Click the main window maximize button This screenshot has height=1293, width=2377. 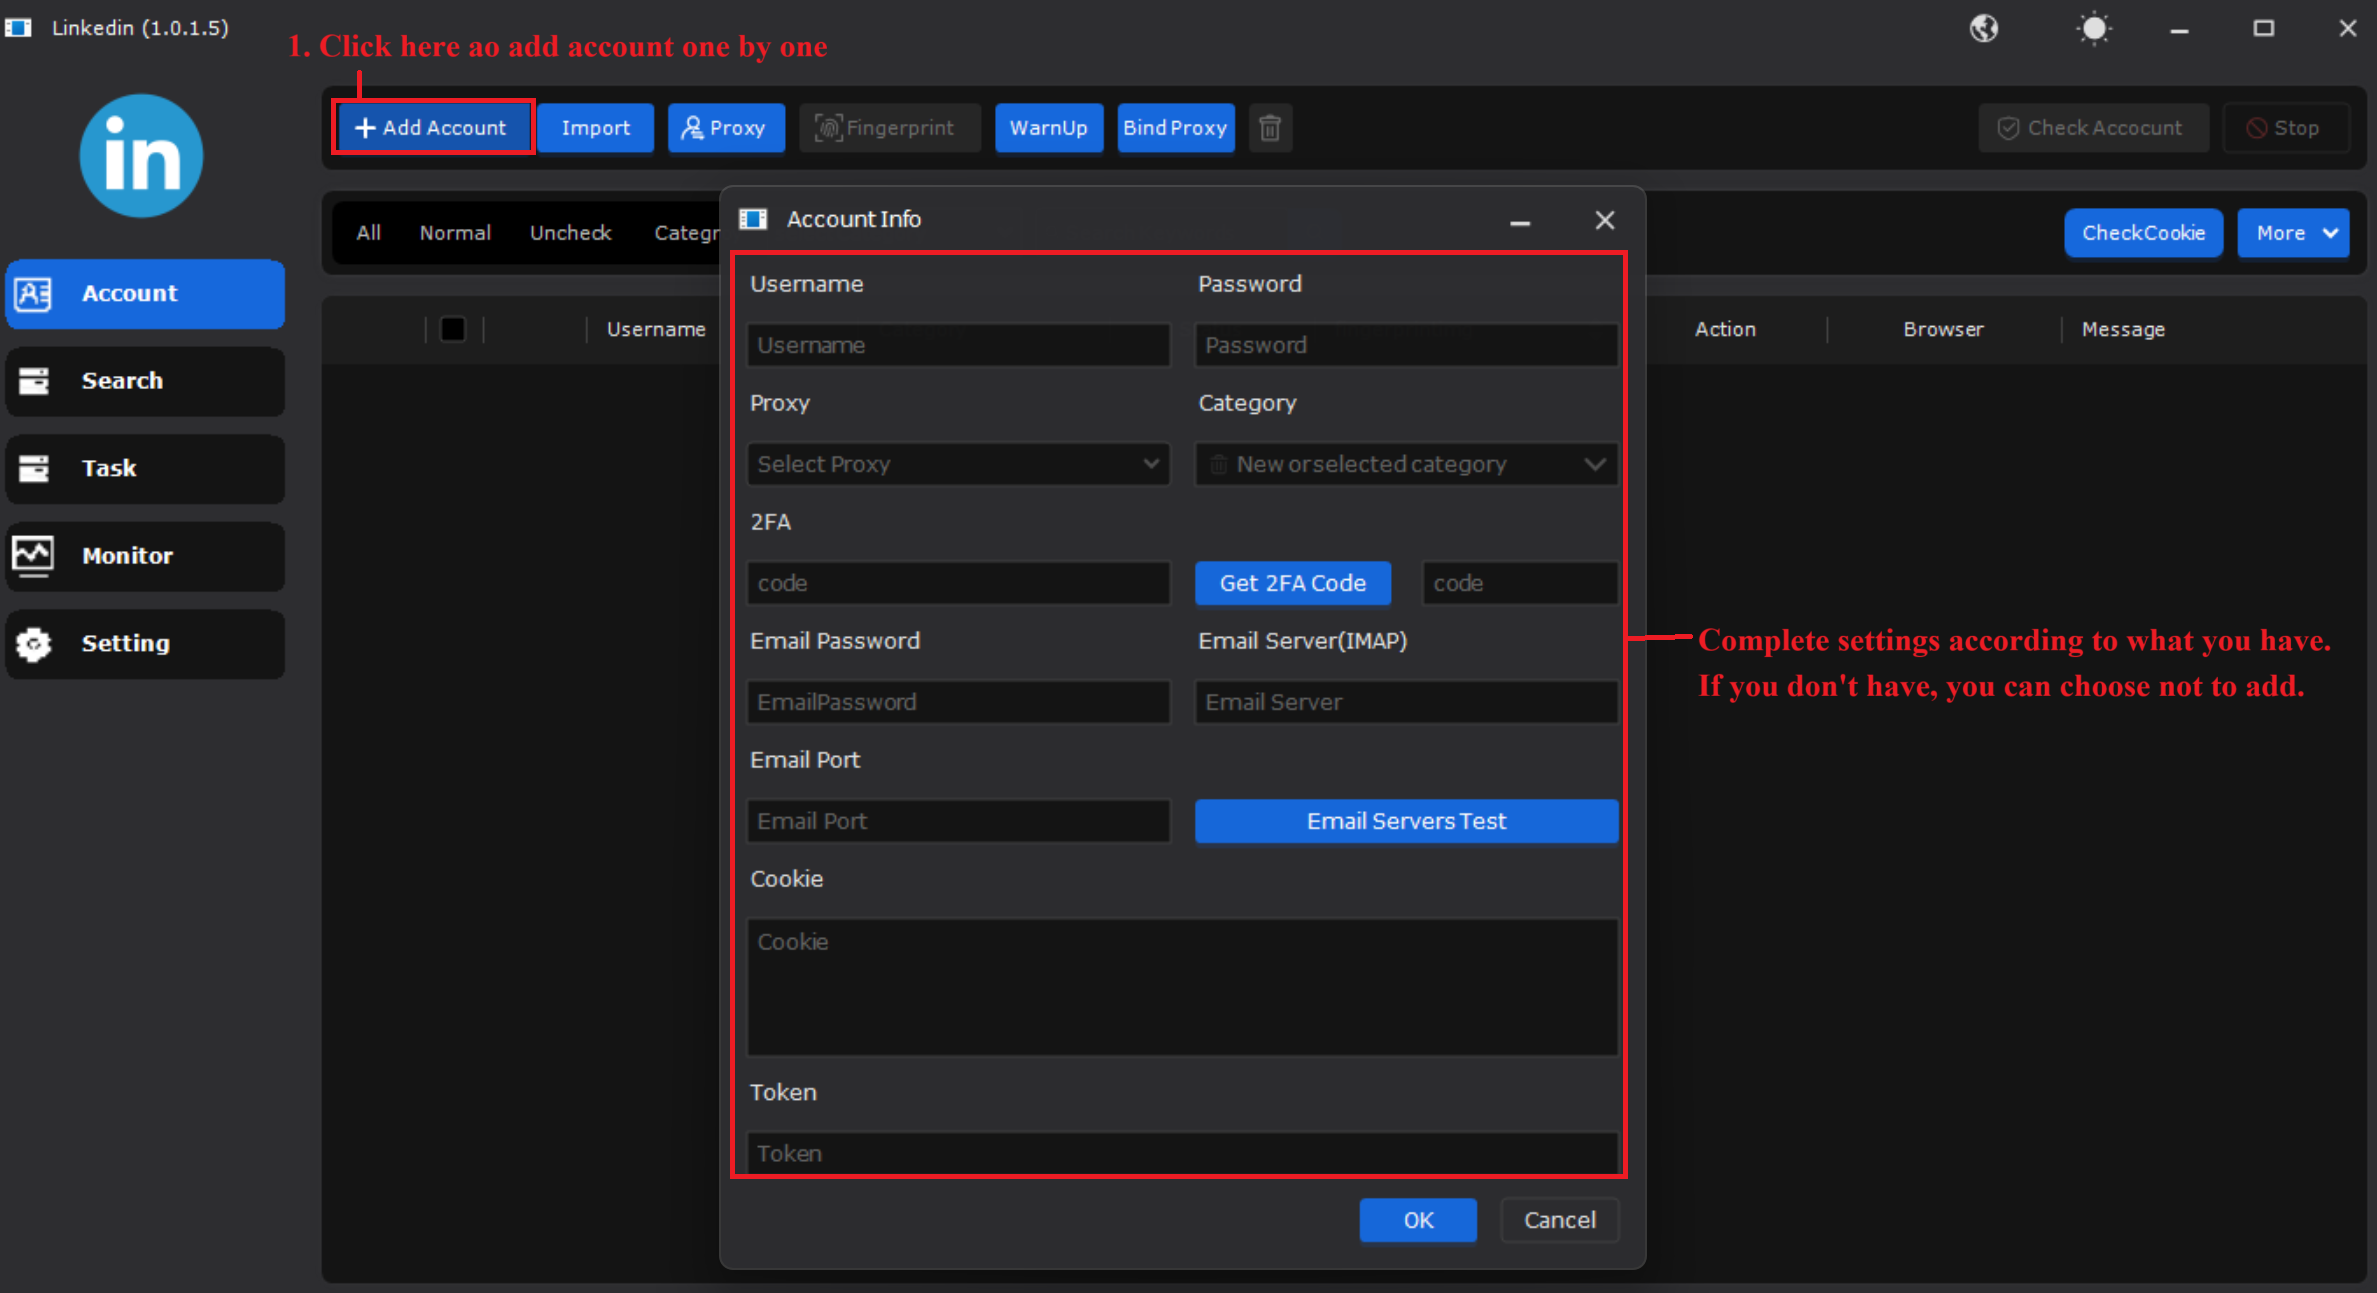(2264, 28)
